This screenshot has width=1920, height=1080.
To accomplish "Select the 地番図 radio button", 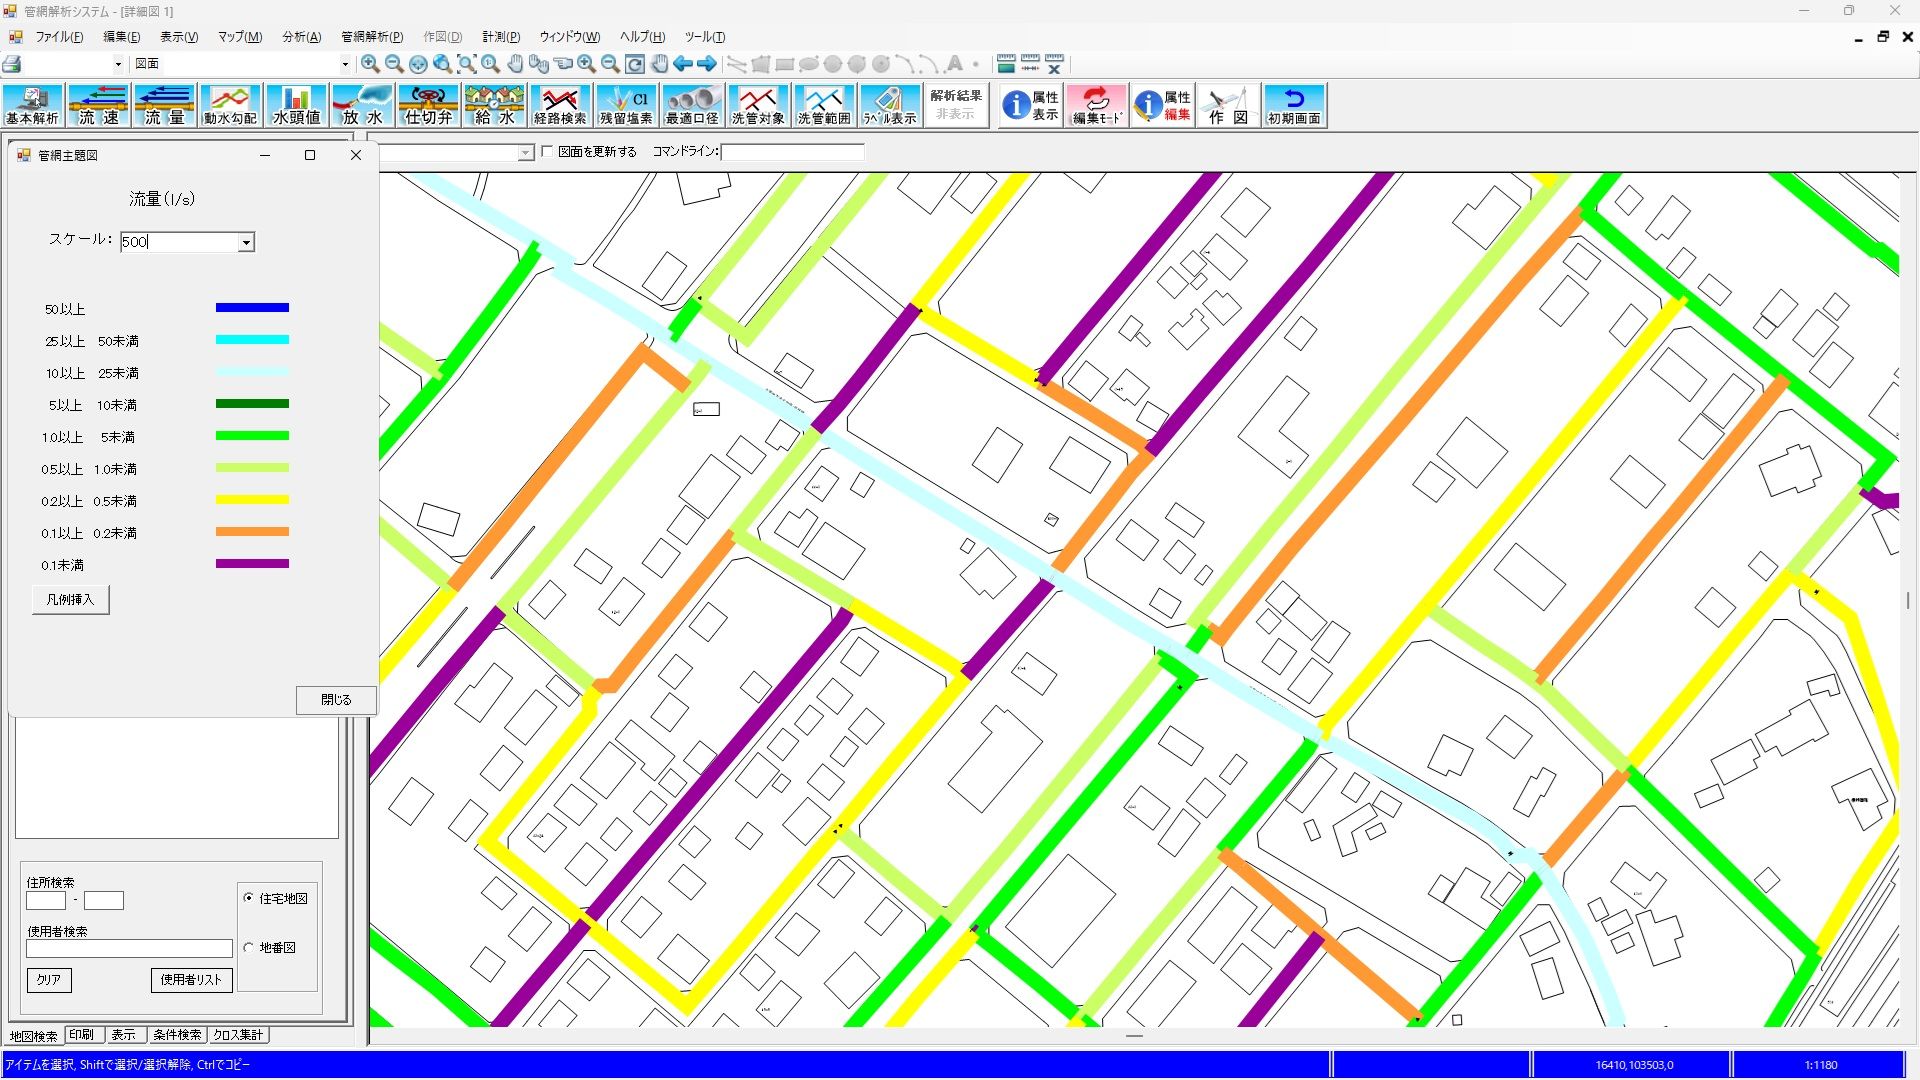I will pos(249,947).
